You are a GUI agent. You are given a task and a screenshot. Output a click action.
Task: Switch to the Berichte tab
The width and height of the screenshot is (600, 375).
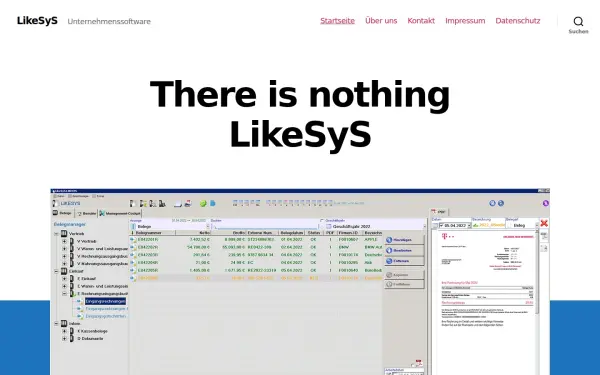pyautogui.click(x=86, y=214)
